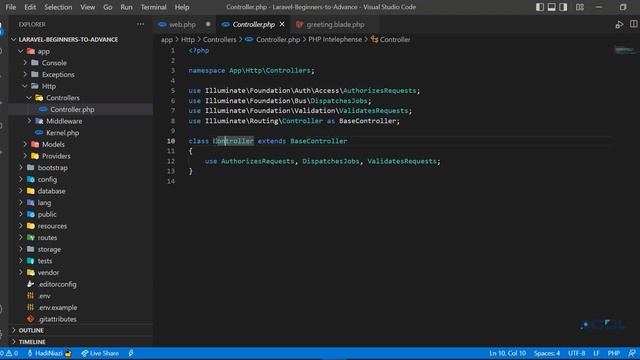Viewport: 640px width, 360px height.
Task: Change UTF-8 file encoding
Action: 577,353
